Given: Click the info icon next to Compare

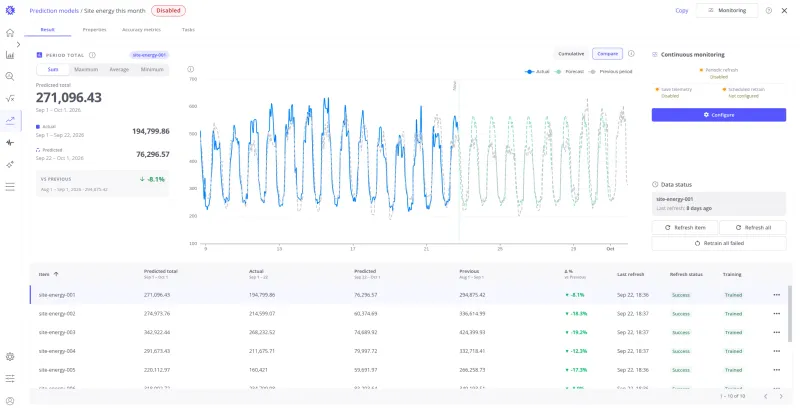Looking at the screenshot, I should tap(631, 54).
